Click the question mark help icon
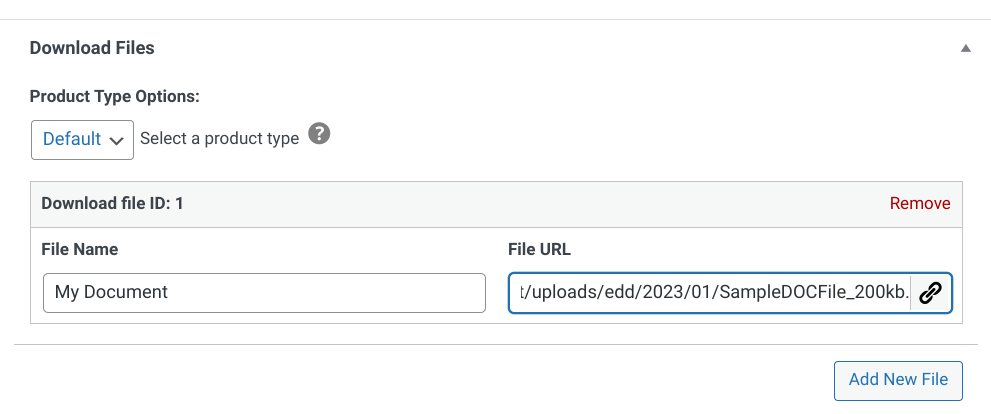This screenshot has width=991, height=414. point(319,133)
